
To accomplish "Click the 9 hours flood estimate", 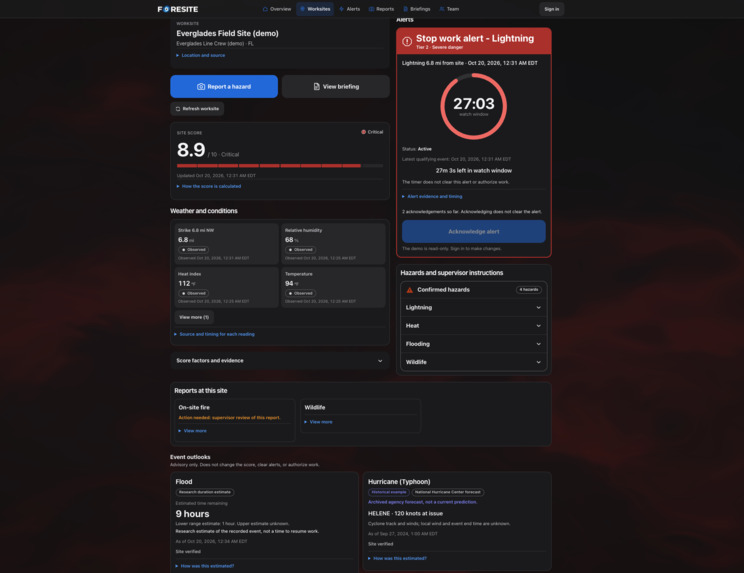I will pyautogui.click(x=192, y=514).
